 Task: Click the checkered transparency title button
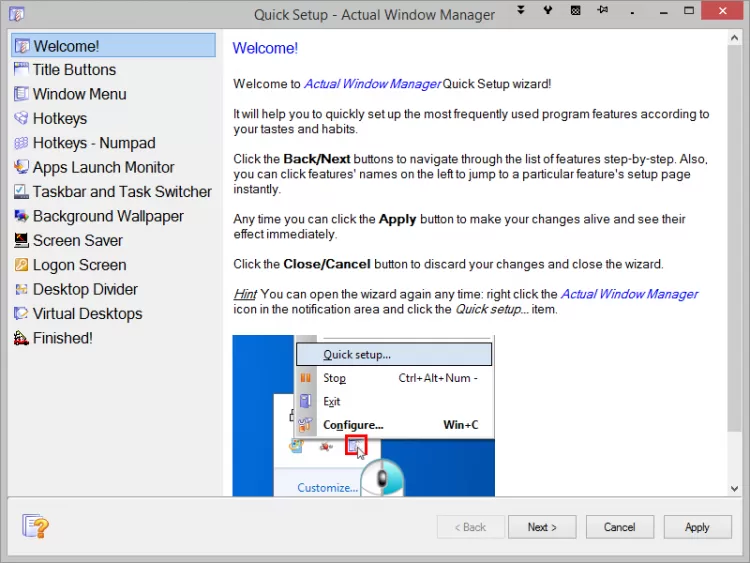(x=575, y=10)
